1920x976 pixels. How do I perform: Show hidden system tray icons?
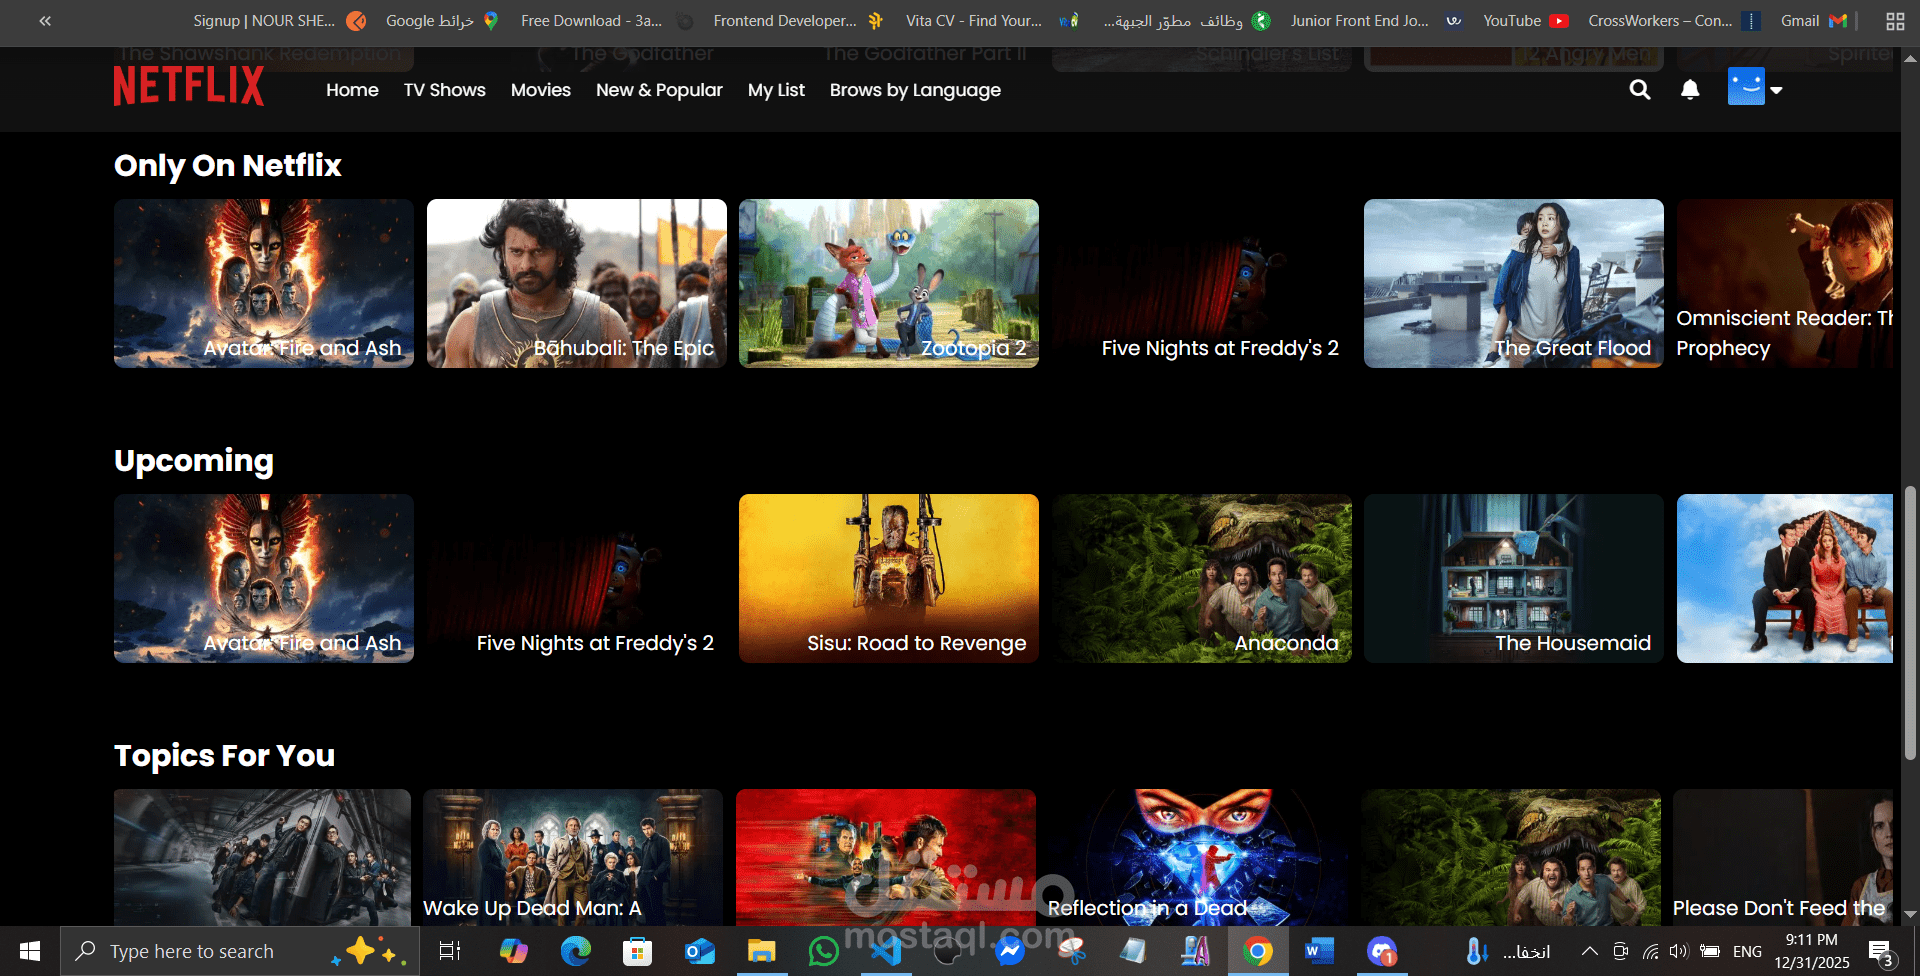(1589, 951)
